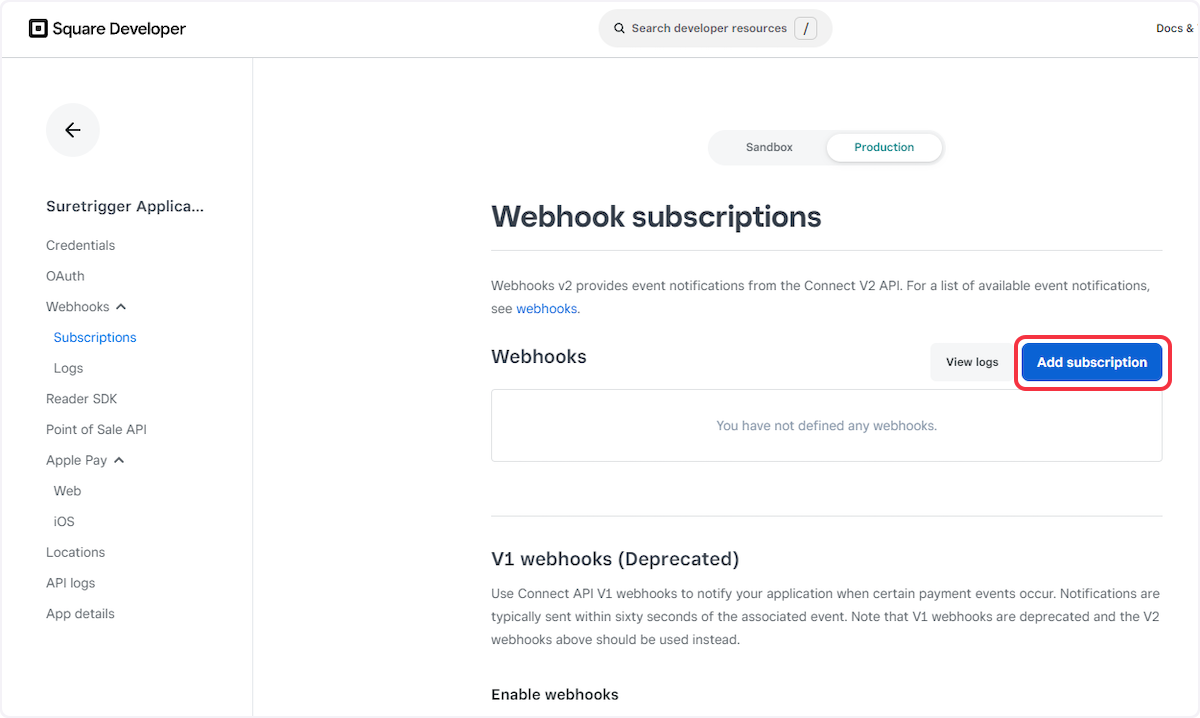Open the App details page
Screen dimensions: 1200x718
tap(80, 613)
